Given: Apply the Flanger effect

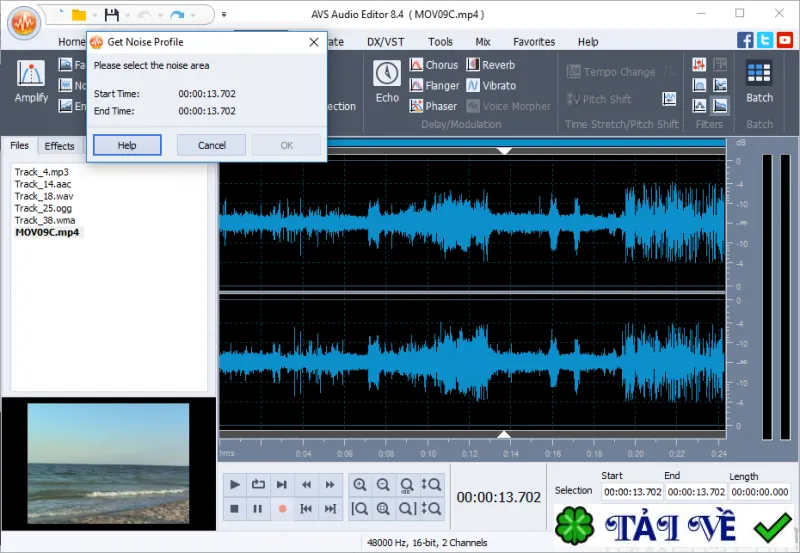Looking at the screenshot, I should coord(434,86).
